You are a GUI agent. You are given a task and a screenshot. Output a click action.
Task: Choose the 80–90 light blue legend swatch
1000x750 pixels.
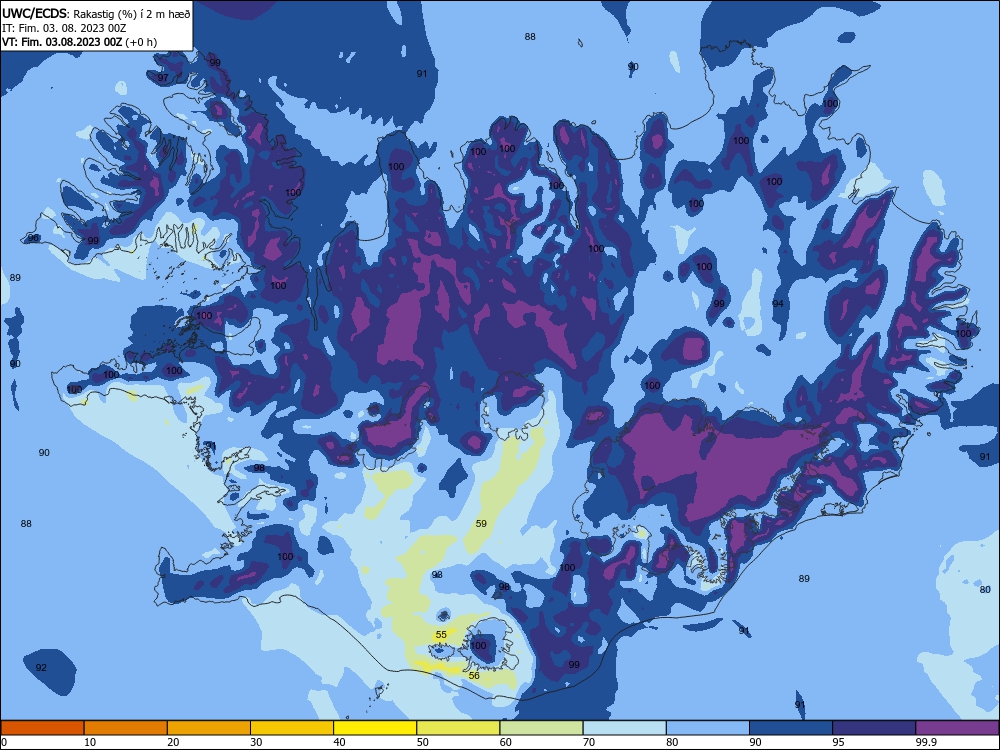pos(708,728)
